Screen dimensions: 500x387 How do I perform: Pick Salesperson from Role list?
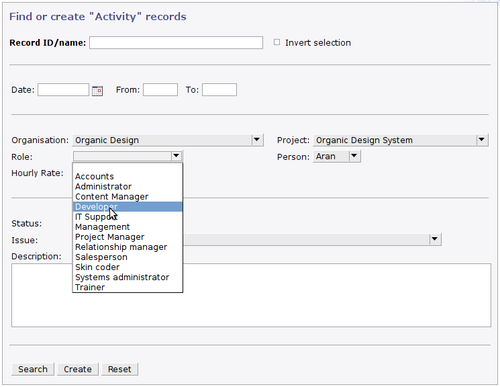[127, 257]
